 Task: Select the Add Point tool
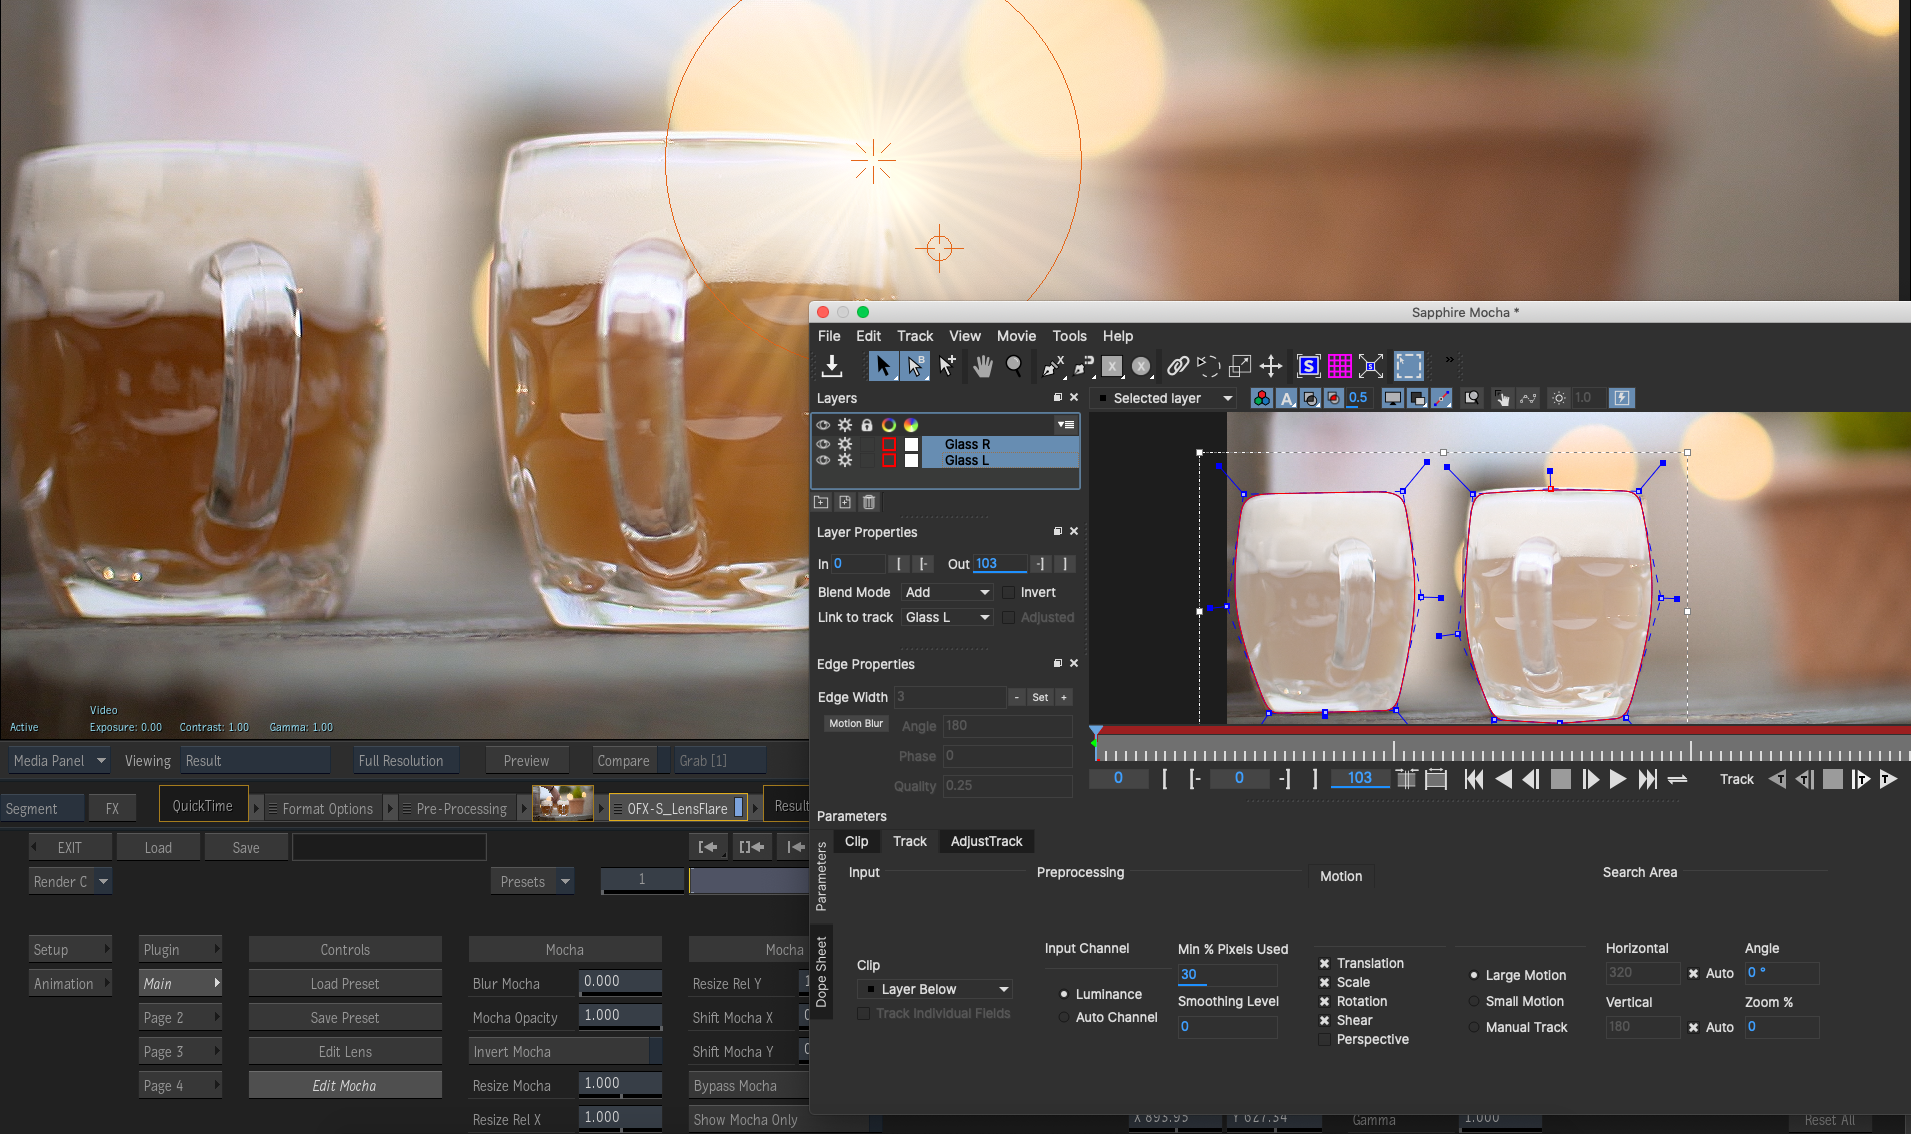[x=947, y=366]
